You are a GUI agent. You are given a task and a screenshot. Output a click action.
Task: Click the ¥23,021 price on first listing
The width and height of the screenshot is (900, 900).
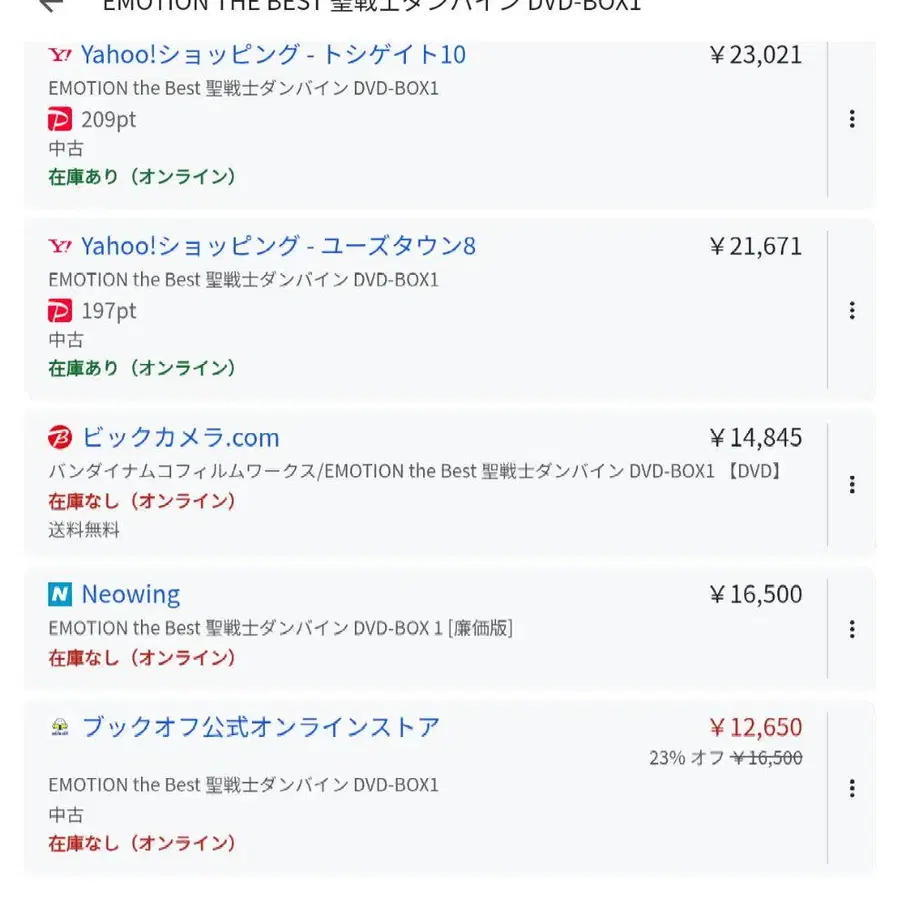756,54
